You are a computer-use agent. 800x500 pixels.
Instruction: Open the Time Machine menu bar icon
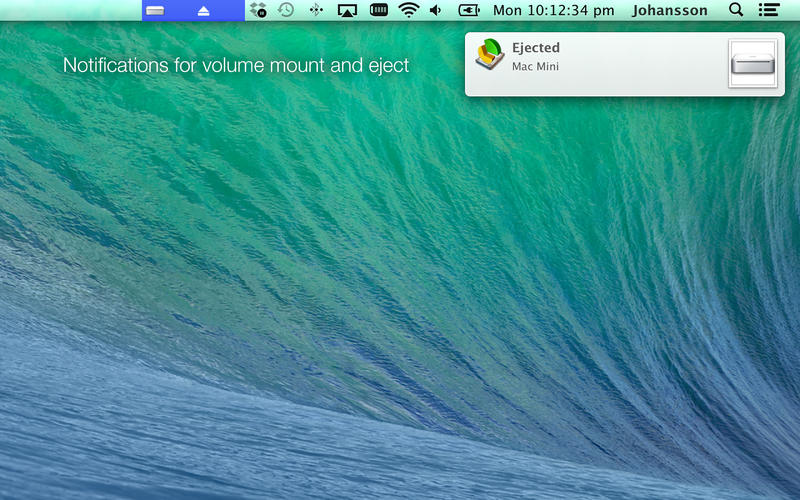tap(286, 10)
